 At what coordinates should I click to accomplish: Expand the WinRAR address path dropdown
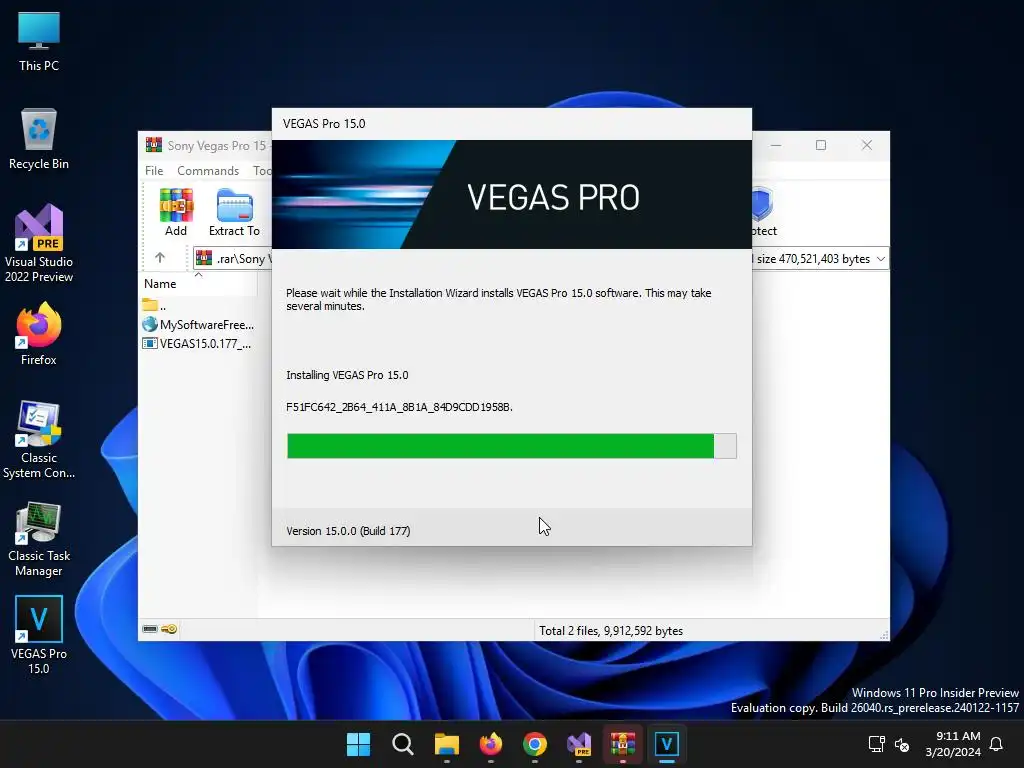click(x=880, y=259)
